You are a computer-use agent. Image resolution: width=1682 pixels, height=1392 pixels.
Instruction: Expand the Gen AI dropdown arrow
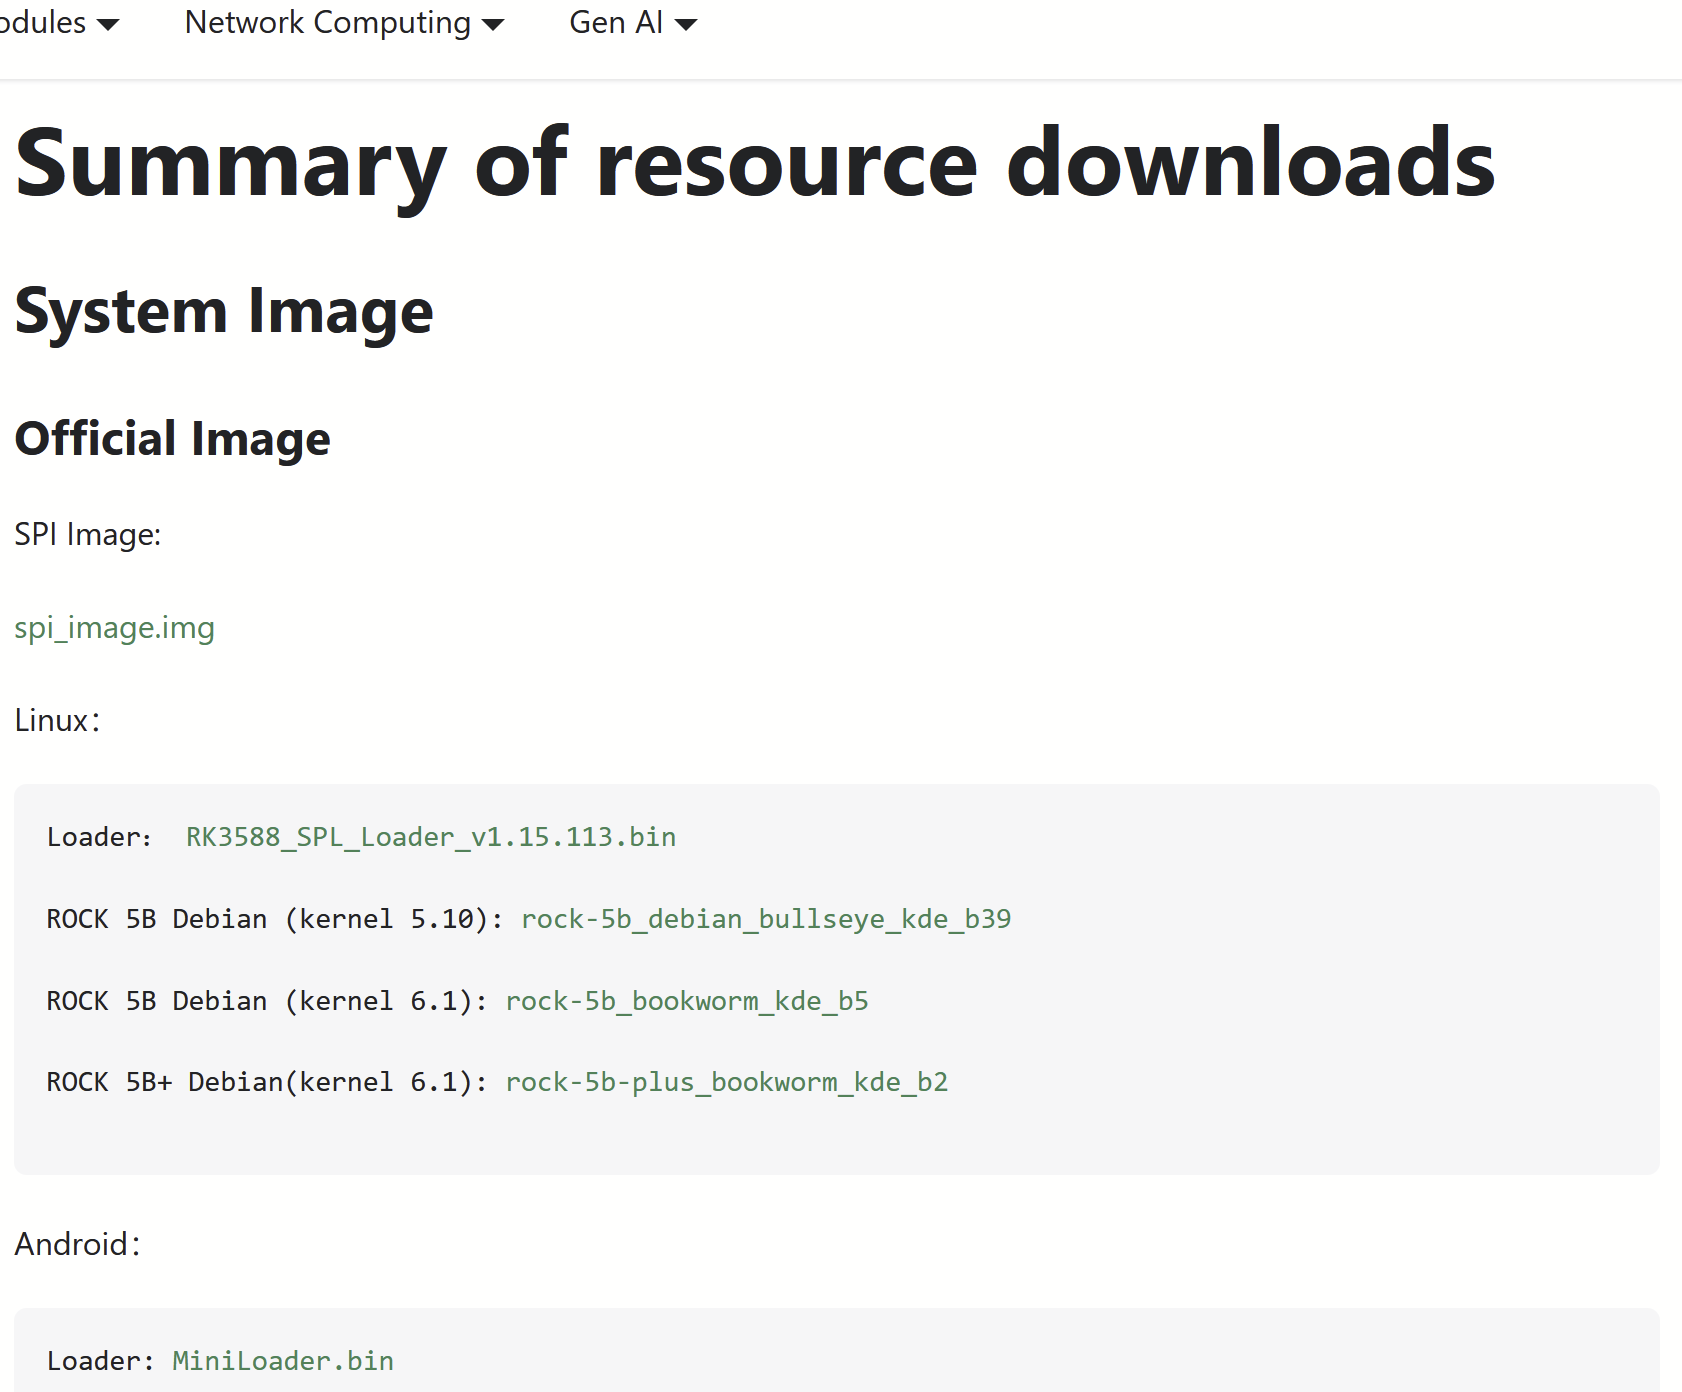coord(686,25)
